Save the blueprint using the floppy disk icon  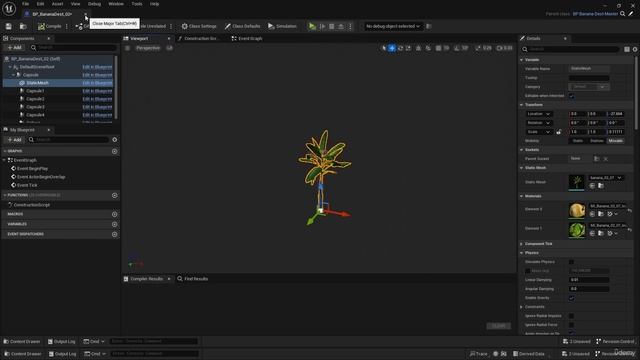click(x=9, y=26)
